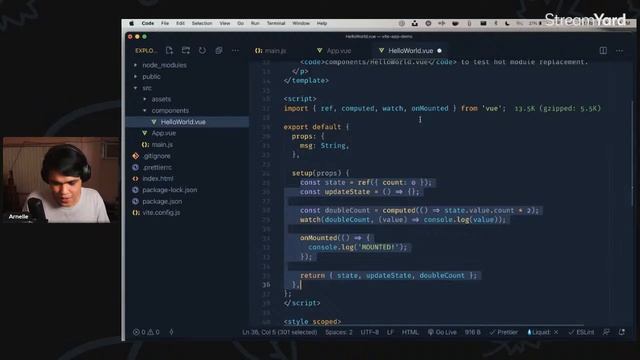Image resolution: width=640 pixels, height=360 pixels.
Task: Refresh the Explorer file tree
Action: tap(202, 51)
